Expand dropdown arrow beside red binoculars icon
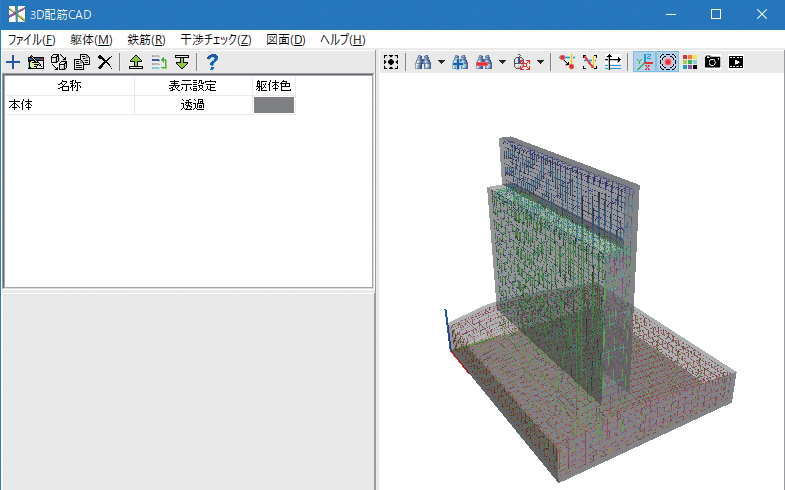The image size is (785, 490). 502,62
